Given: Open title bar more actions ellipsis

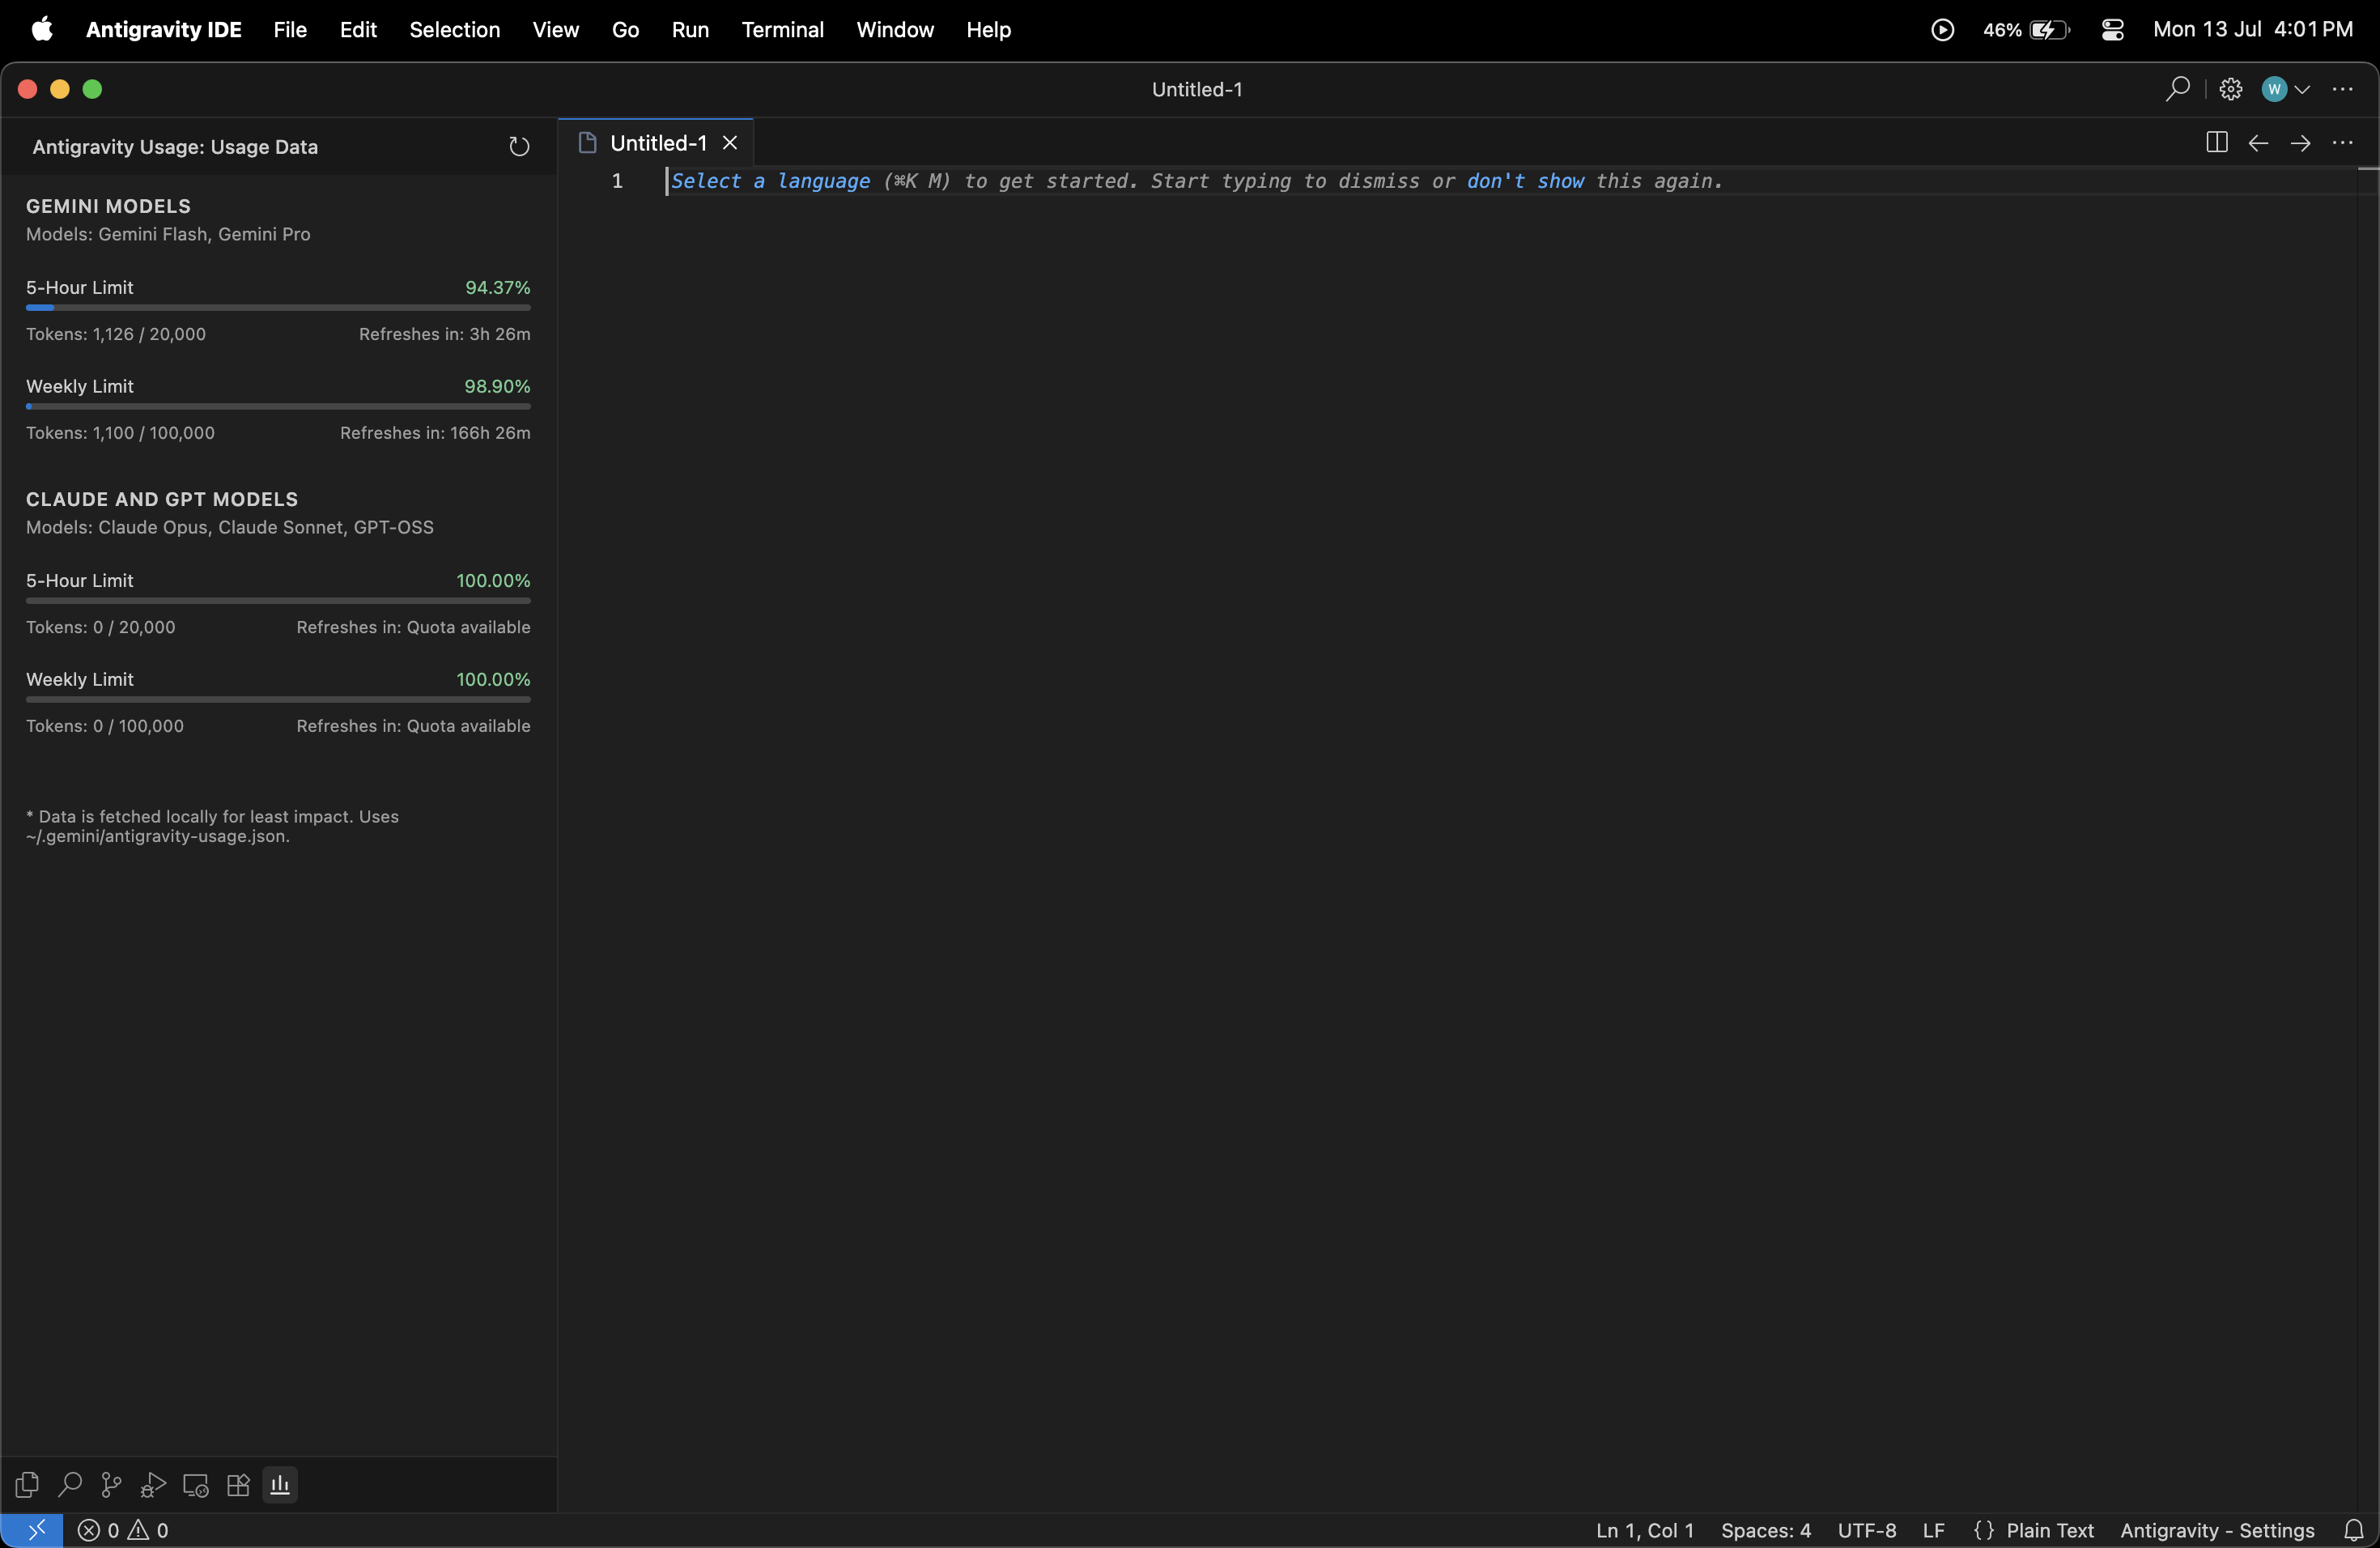Looking at the screenshot, I should [2342, 89].
